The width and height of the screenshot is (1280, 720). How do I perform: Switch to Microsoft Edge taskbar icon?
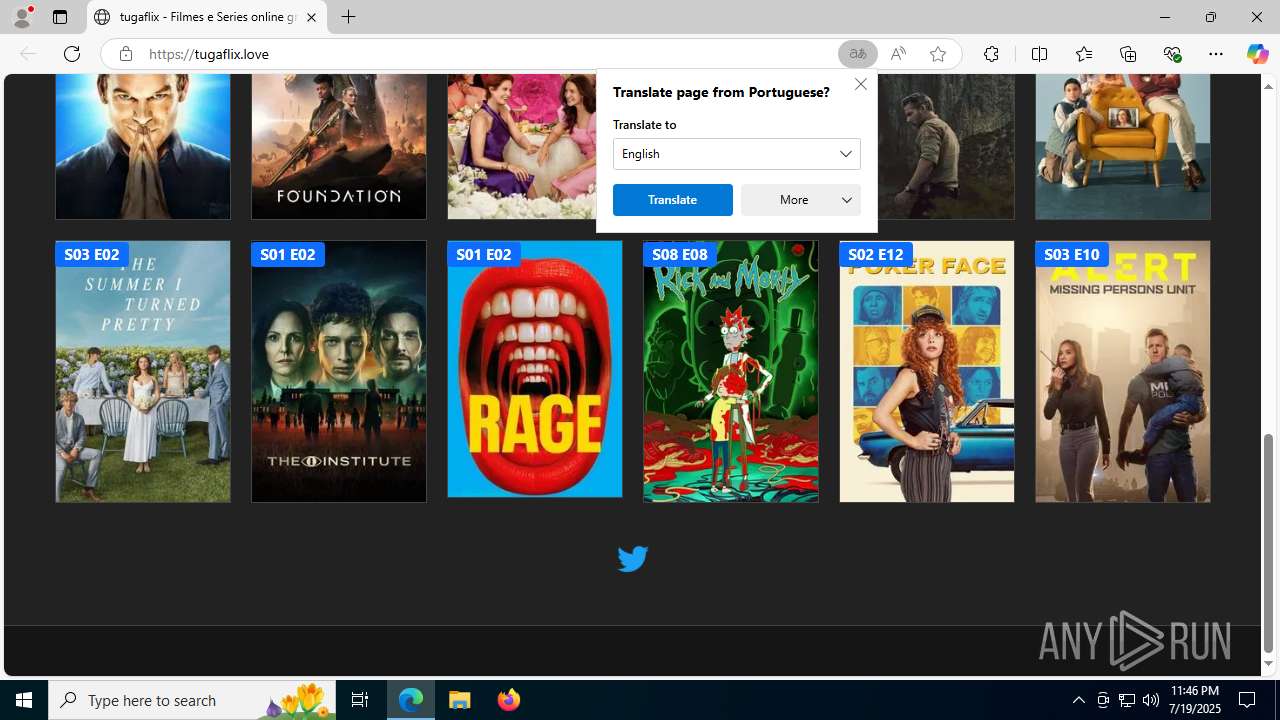tap(411, 700)
